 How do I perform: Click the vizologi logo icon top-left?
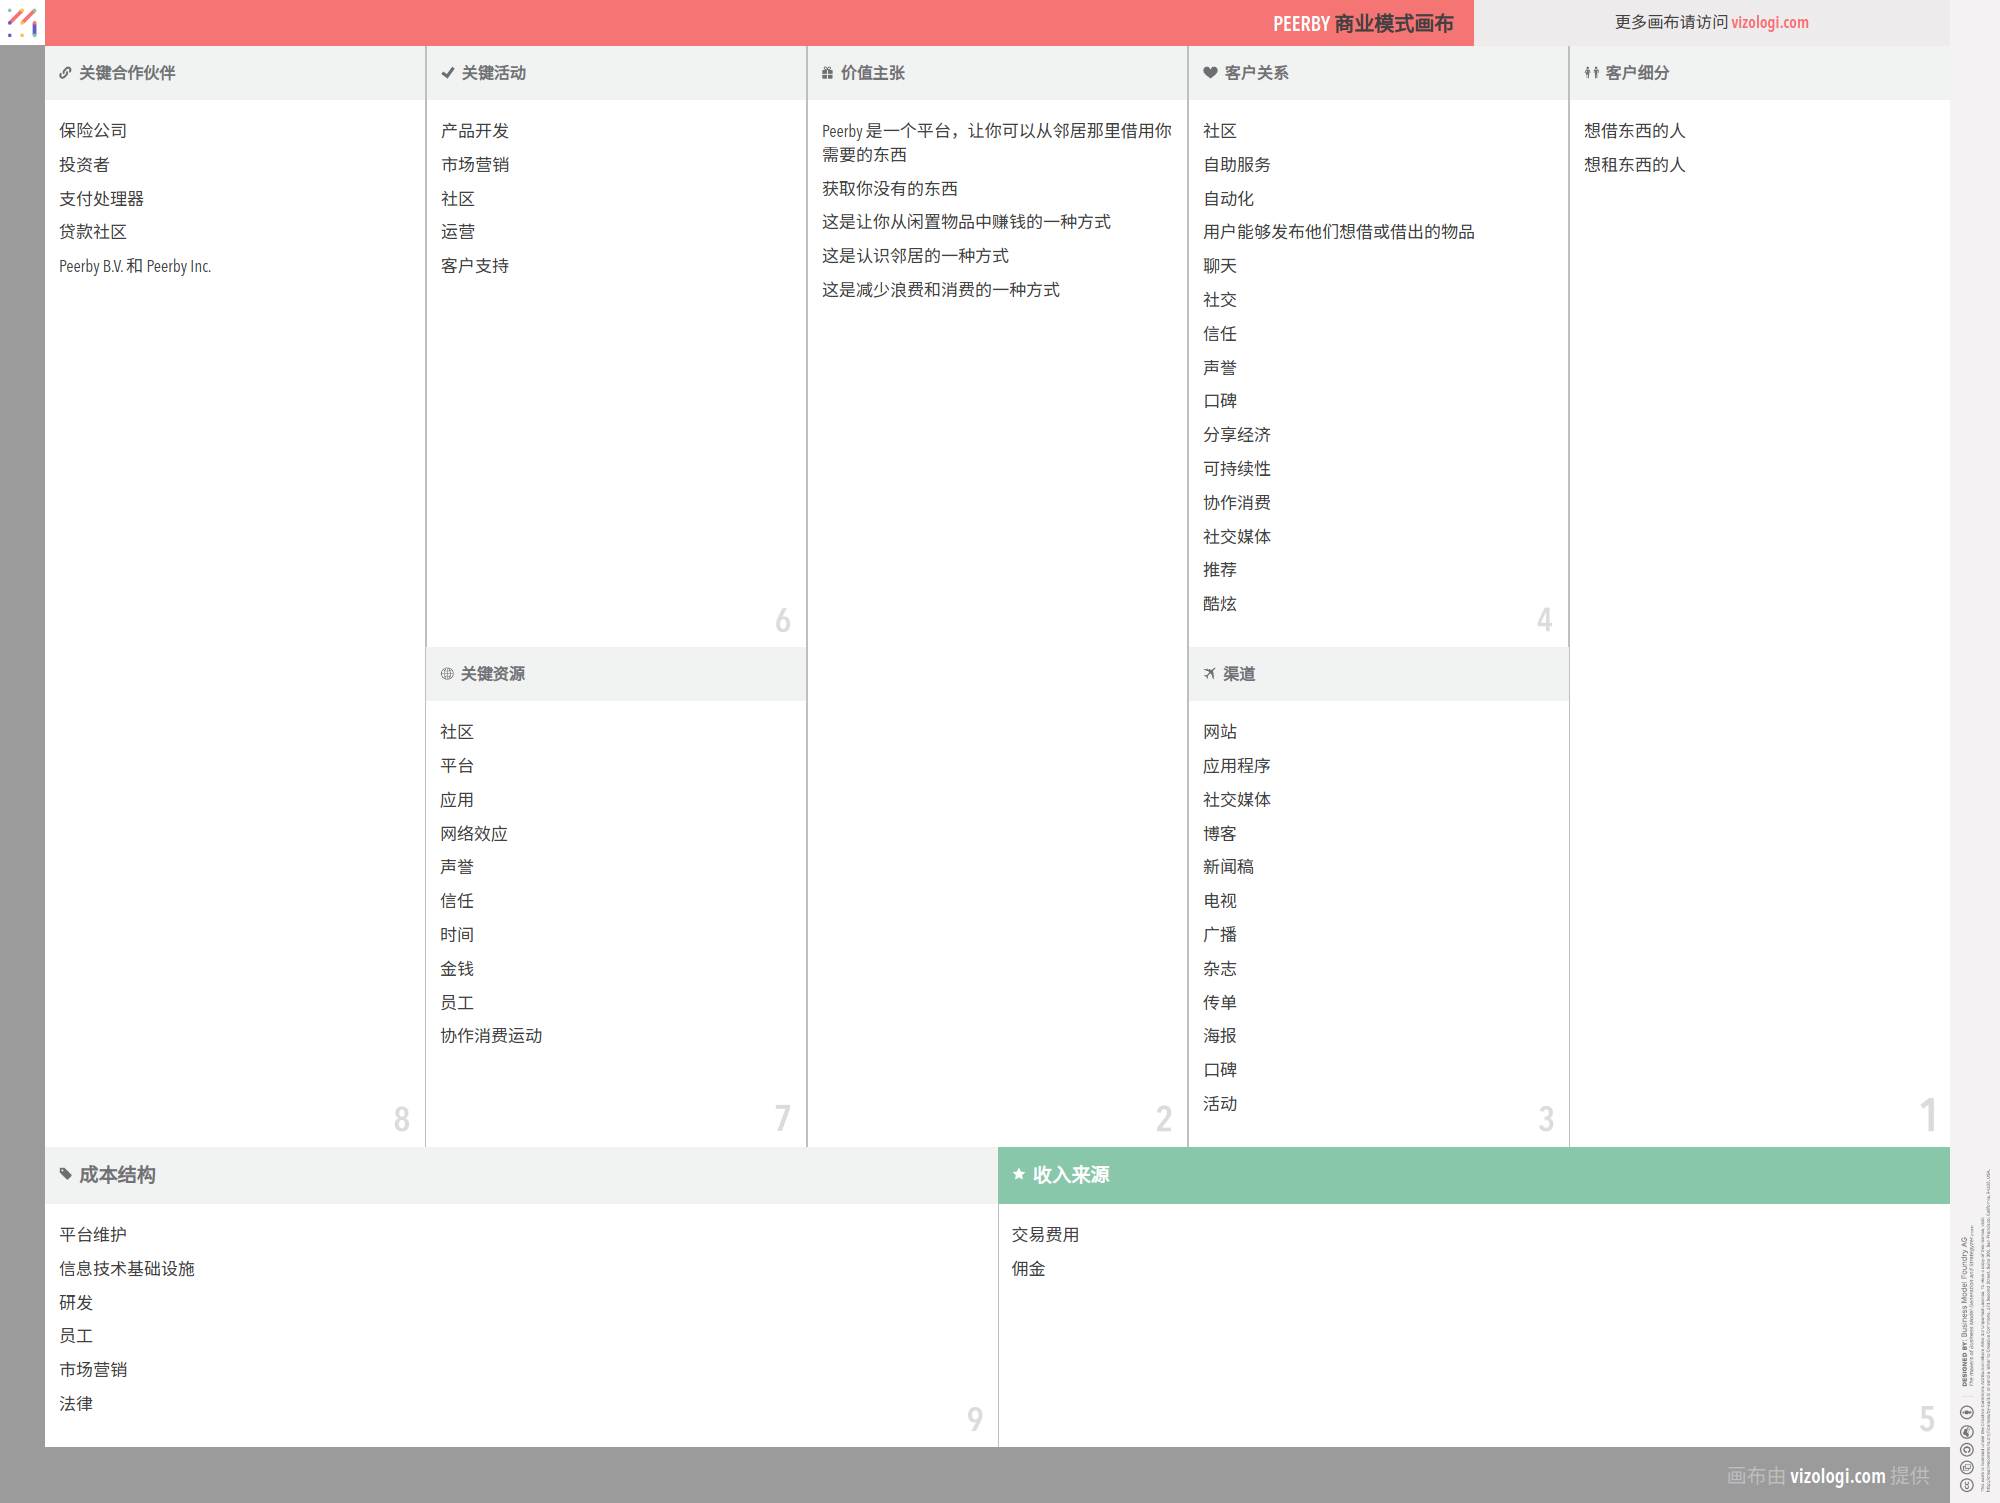[22, 22]
